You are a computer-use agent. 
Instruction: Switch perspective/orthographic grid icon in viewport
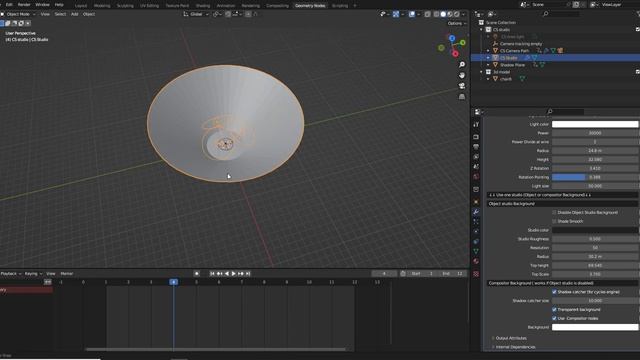462,97
